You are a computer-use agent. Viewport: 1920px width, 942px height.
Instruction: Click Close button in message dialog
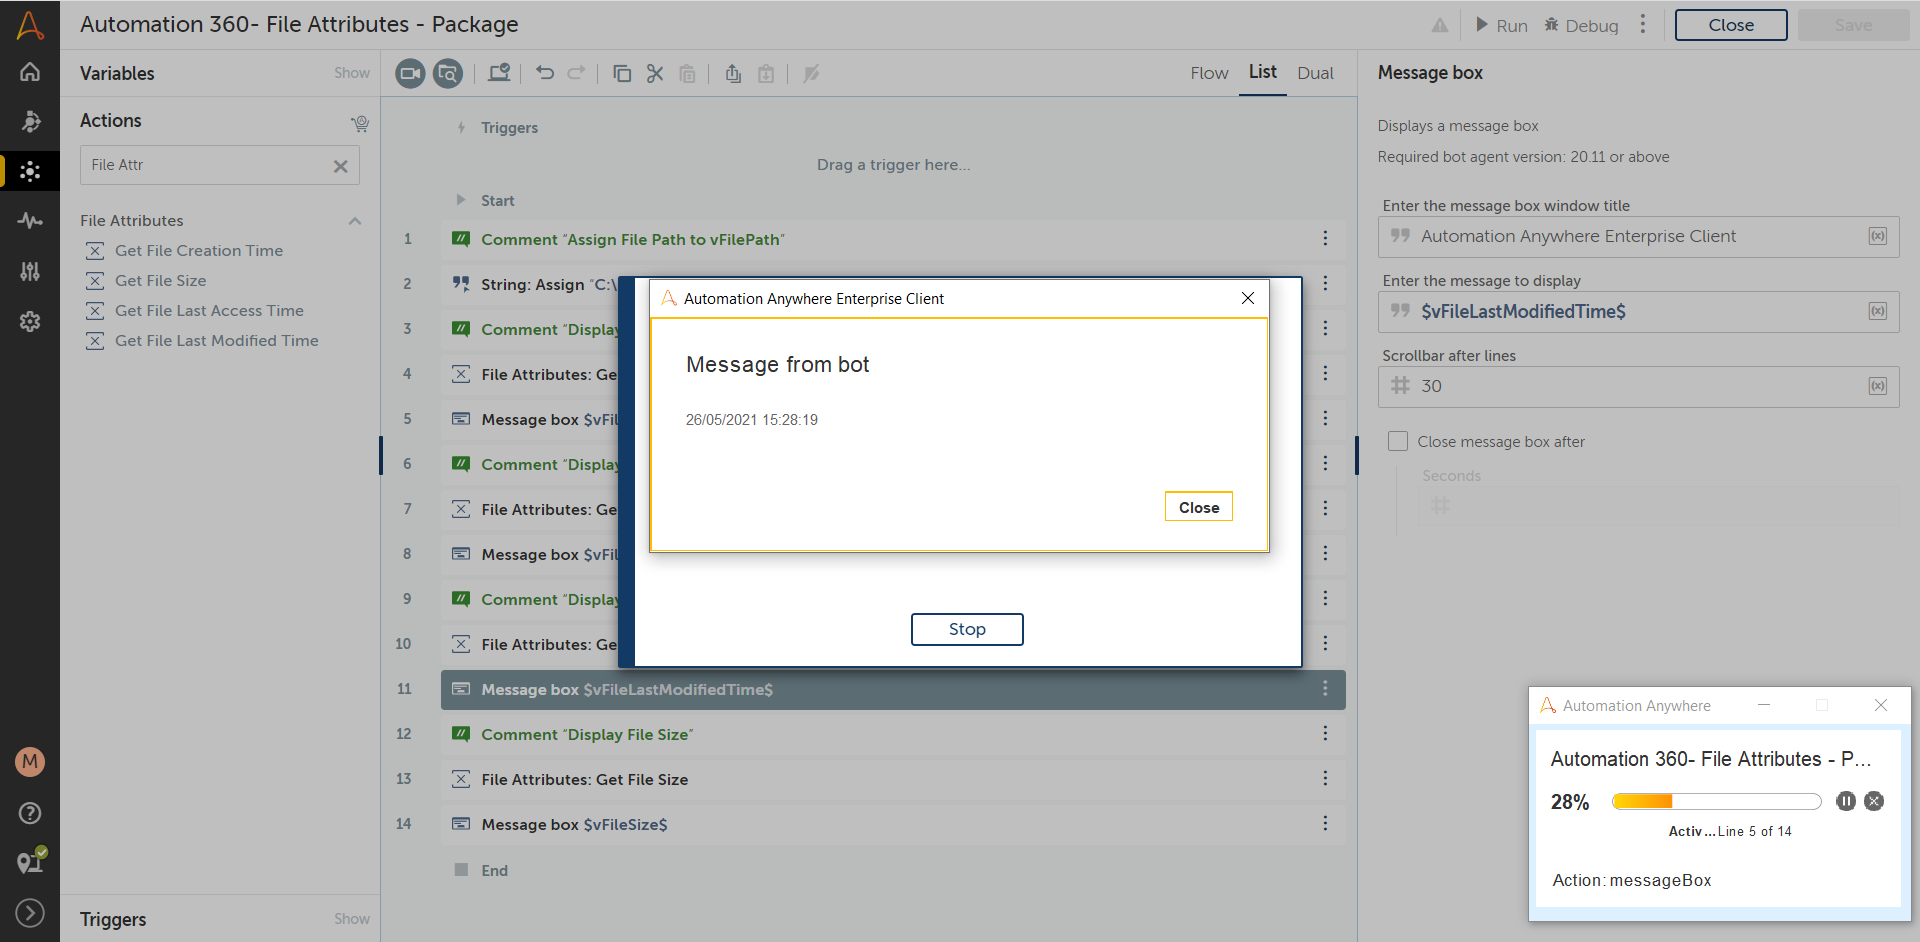point(1198,507)
